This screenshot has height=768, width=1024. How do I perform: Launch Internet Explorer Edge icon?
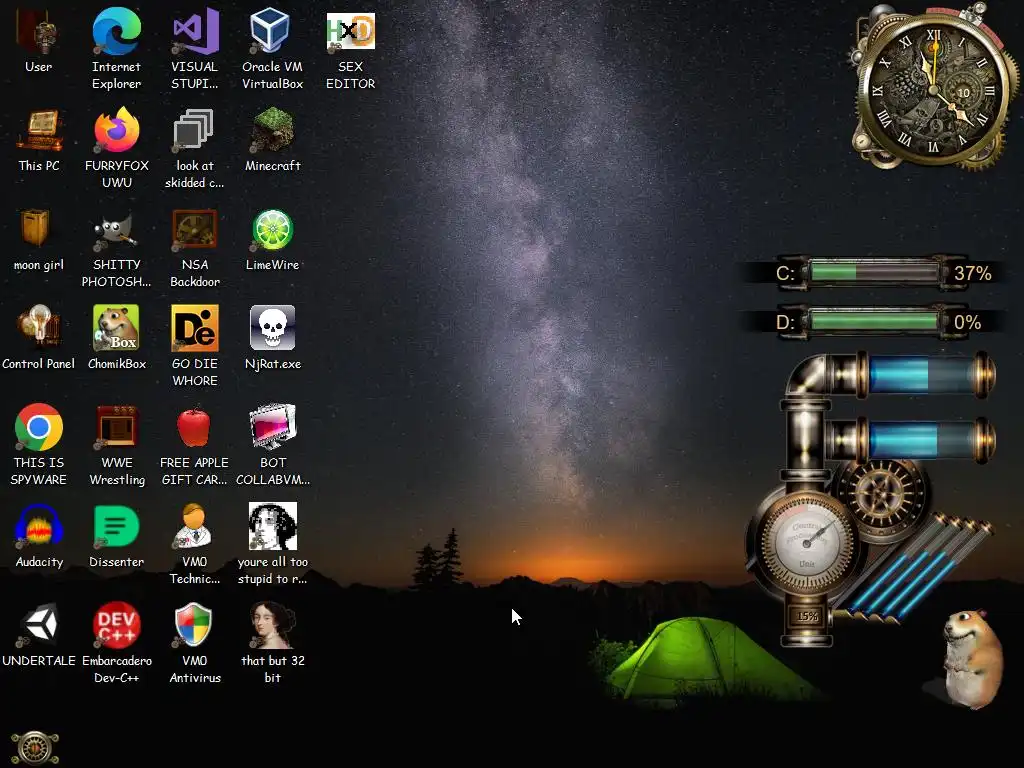pos(116,31)
